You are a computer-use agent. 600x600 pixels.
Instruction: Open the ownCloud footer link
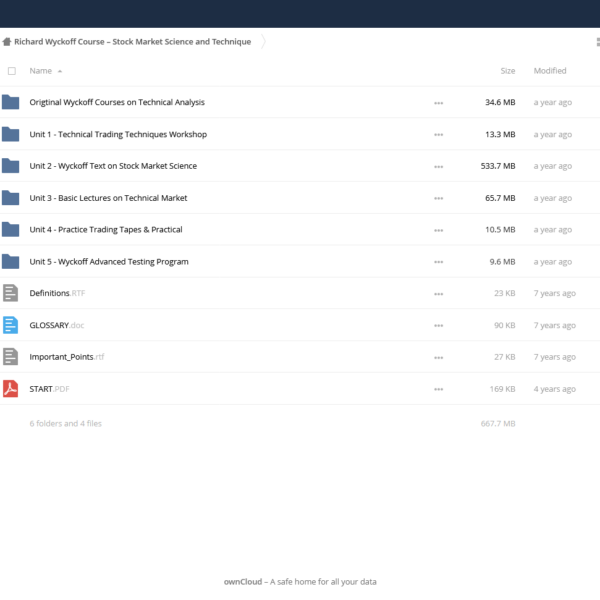coord(243,582)
